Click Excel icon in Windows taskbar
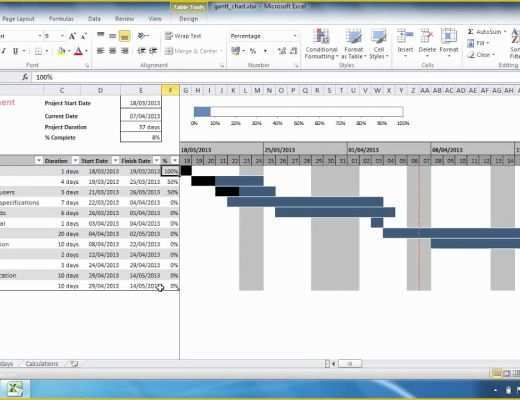 tap(15, 389)
